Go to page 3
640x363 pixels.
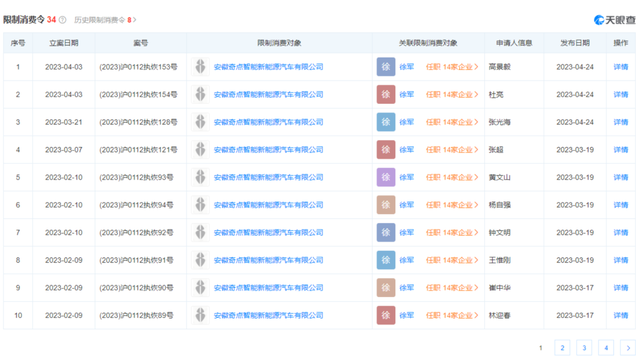584,348
